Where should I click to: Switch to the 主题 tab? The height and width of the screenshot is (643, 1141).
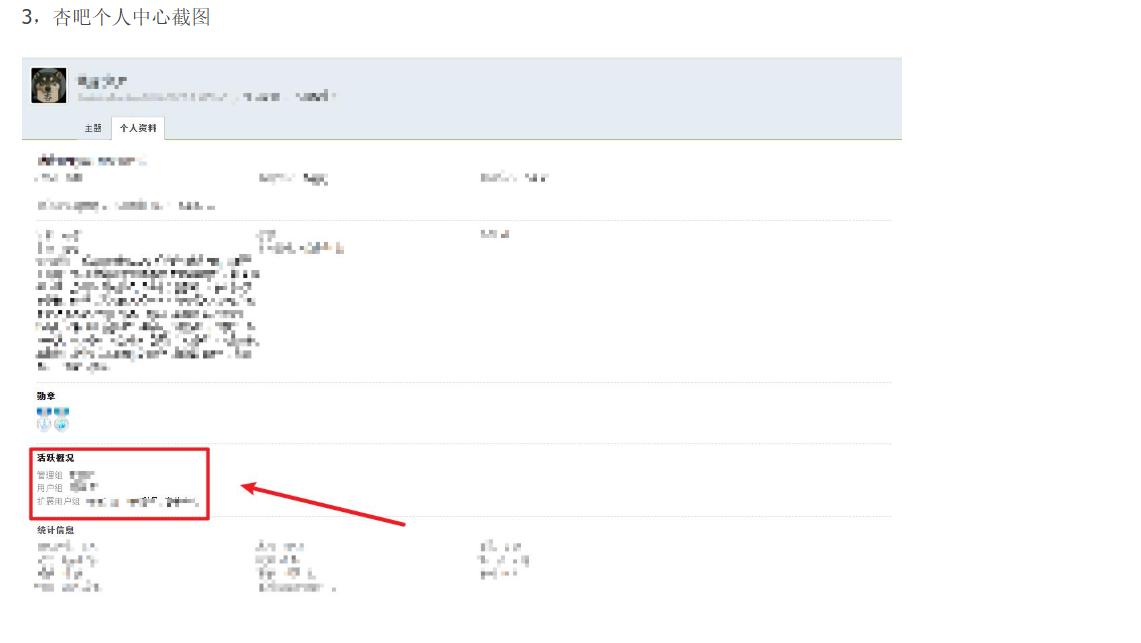pos(93,128)
